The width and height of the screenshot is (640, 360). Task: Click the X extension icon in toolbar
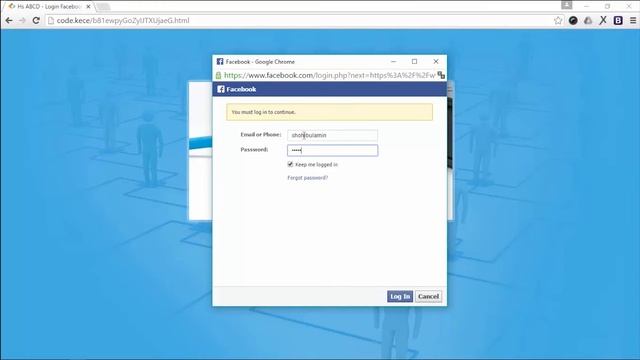click(603, 20)
